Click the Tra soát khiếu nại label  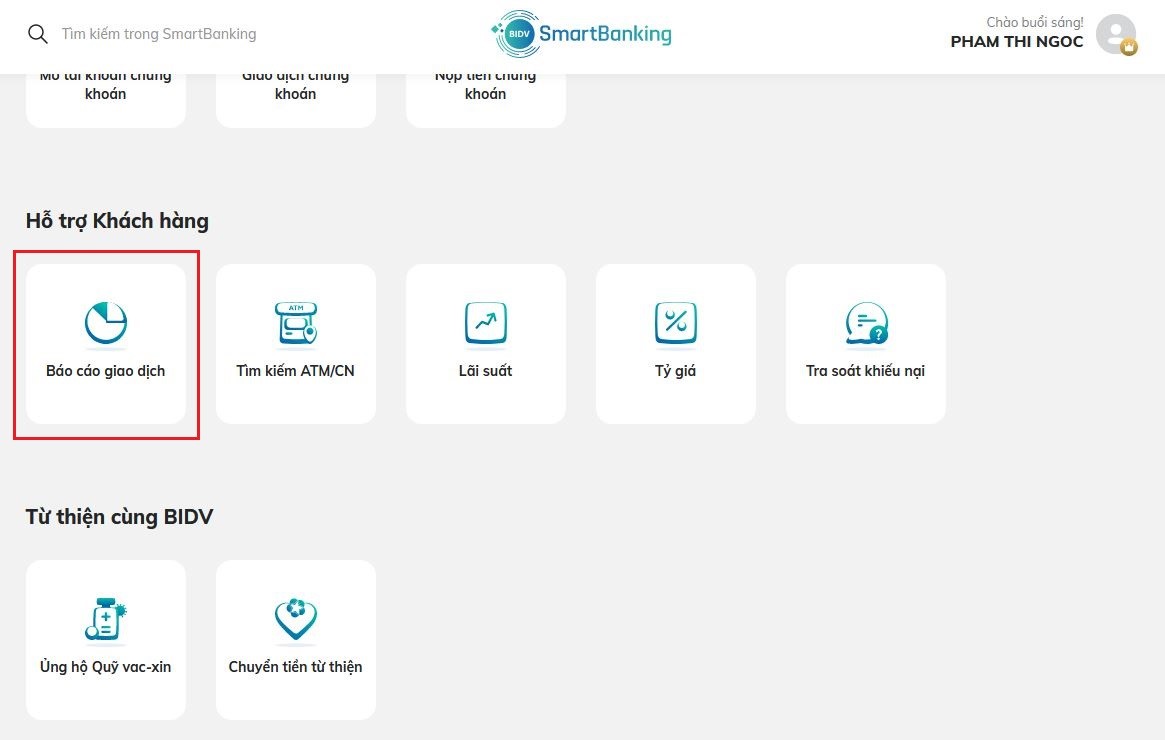coord(866,371)
